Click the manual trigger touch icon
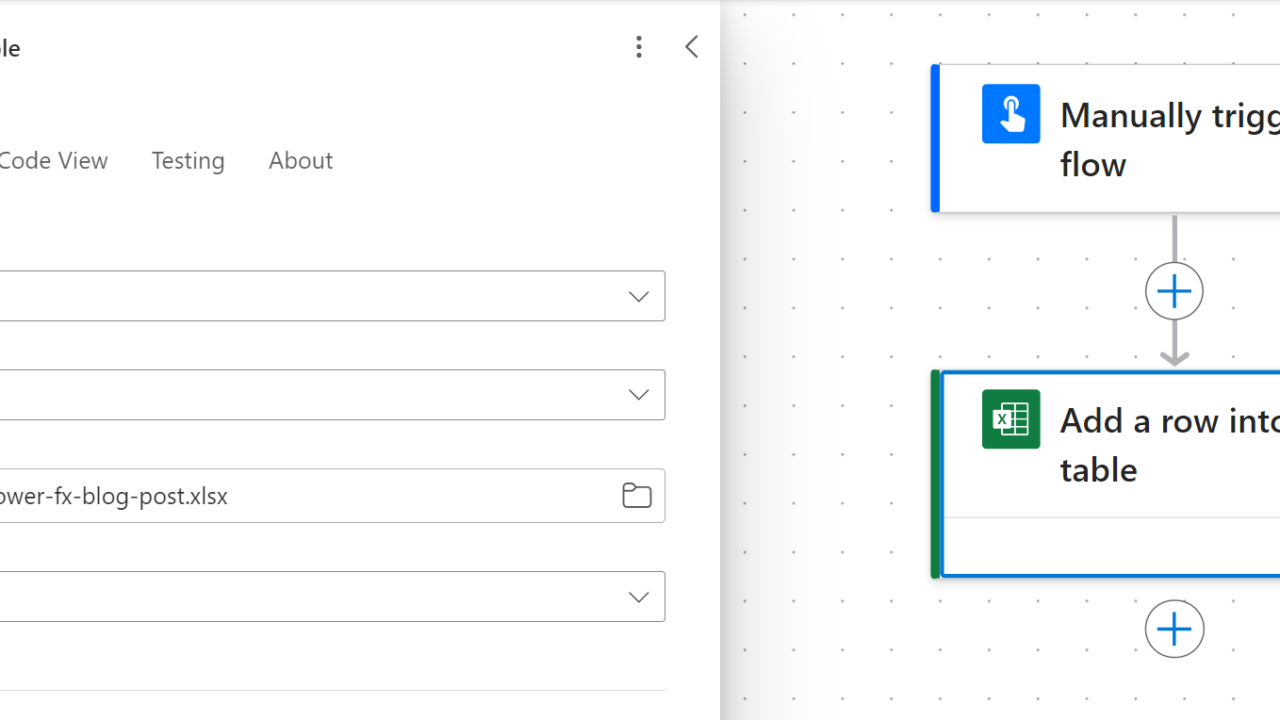This screenshot has width=1280, height=720. pos(1010,114)
